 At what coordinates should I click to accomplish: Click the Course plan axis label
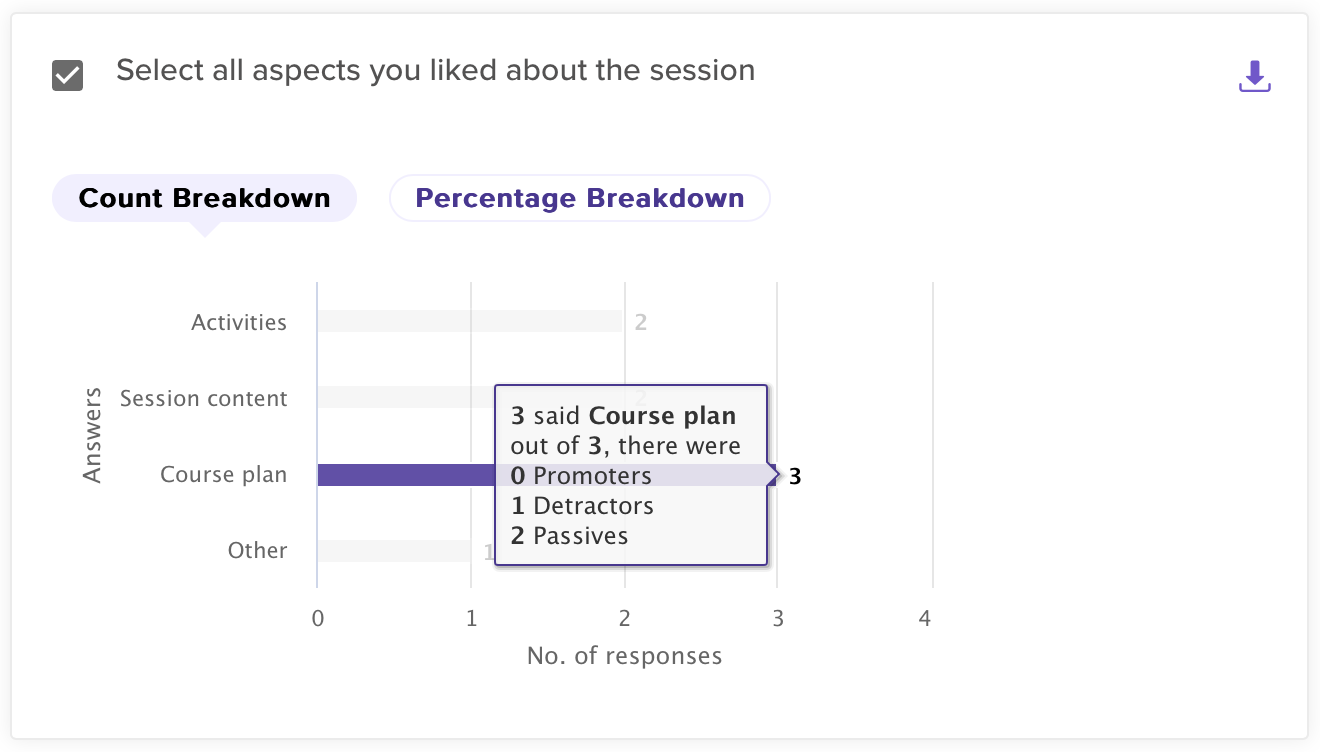coord(223,474)
